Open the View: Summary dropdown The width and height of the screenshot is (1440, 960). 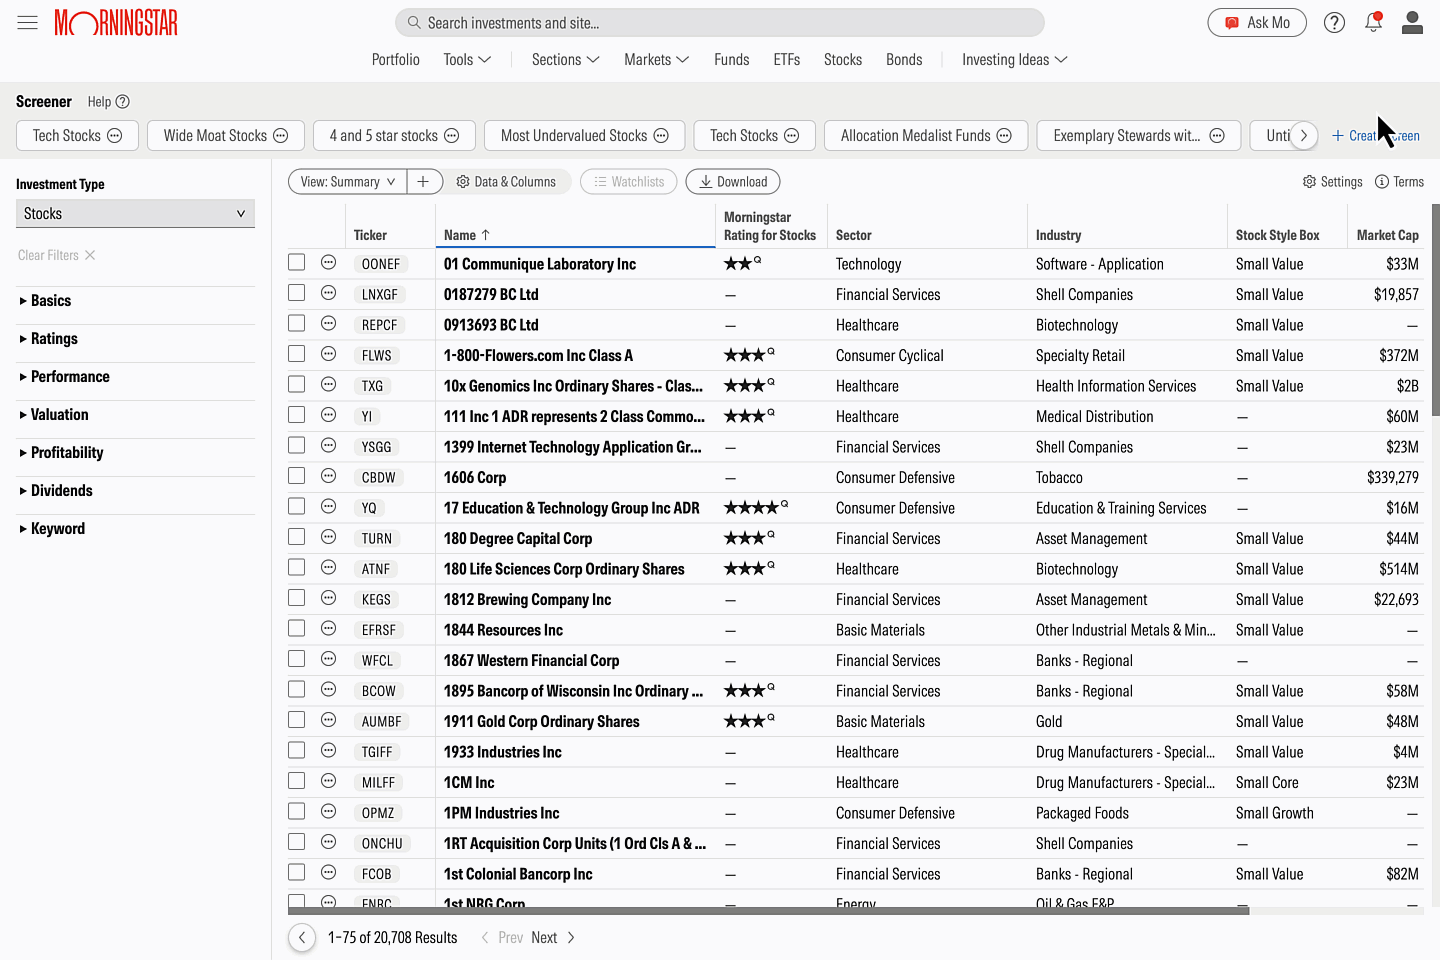(x=348, y=182)
